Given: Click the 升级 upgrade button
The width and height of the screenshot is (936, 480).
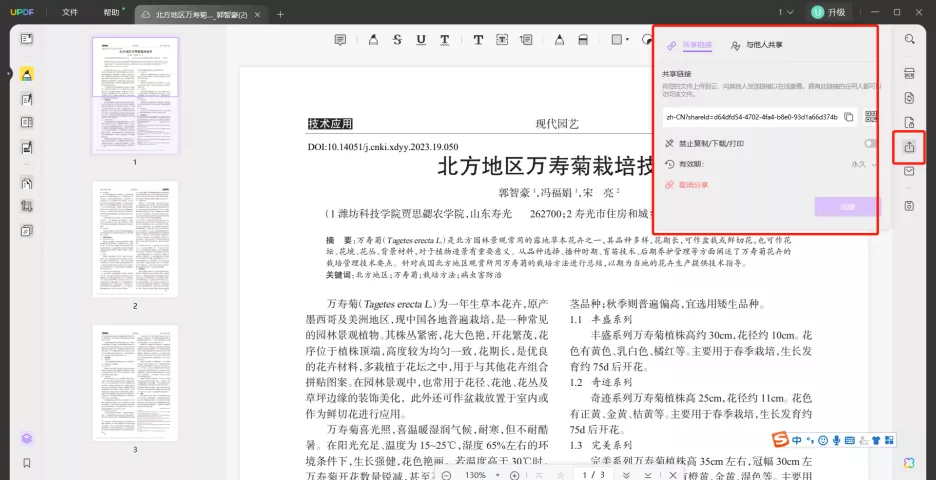Looking at the screenshot, I should 830,12.
